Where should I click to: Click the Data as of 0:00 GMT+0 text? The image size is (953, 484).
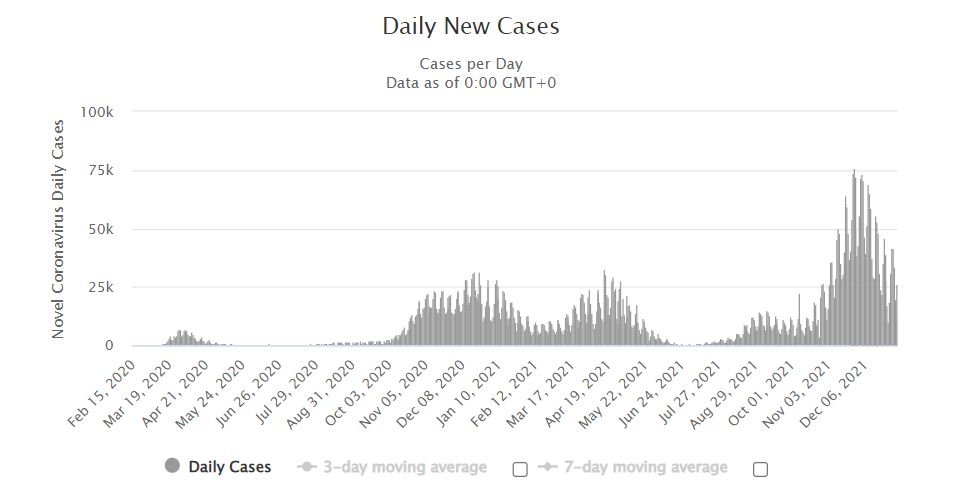[x=471, y=83]
